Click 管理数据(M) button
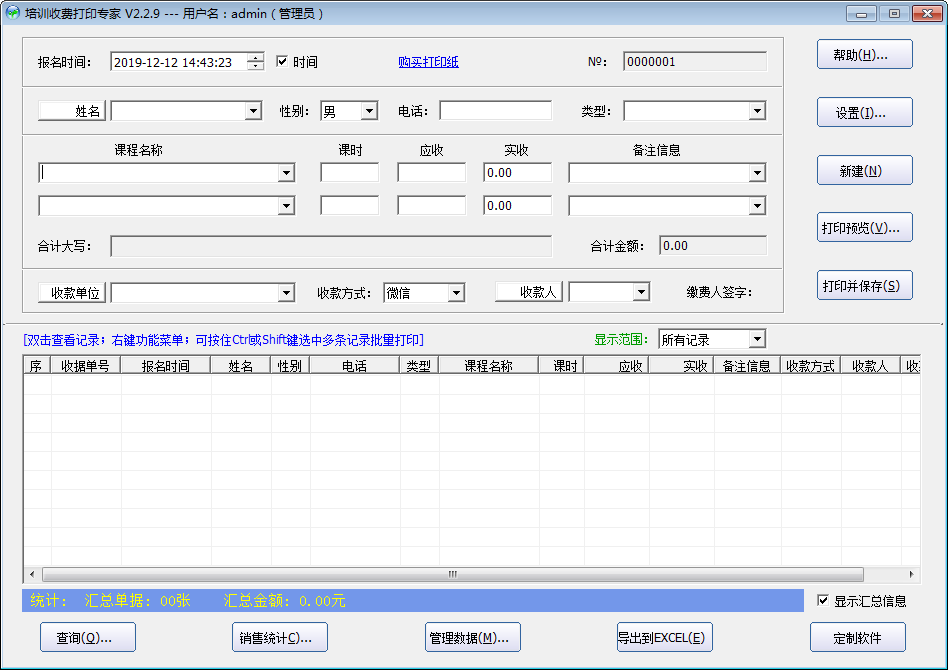 pyautogui.click(x=473, y=637)
